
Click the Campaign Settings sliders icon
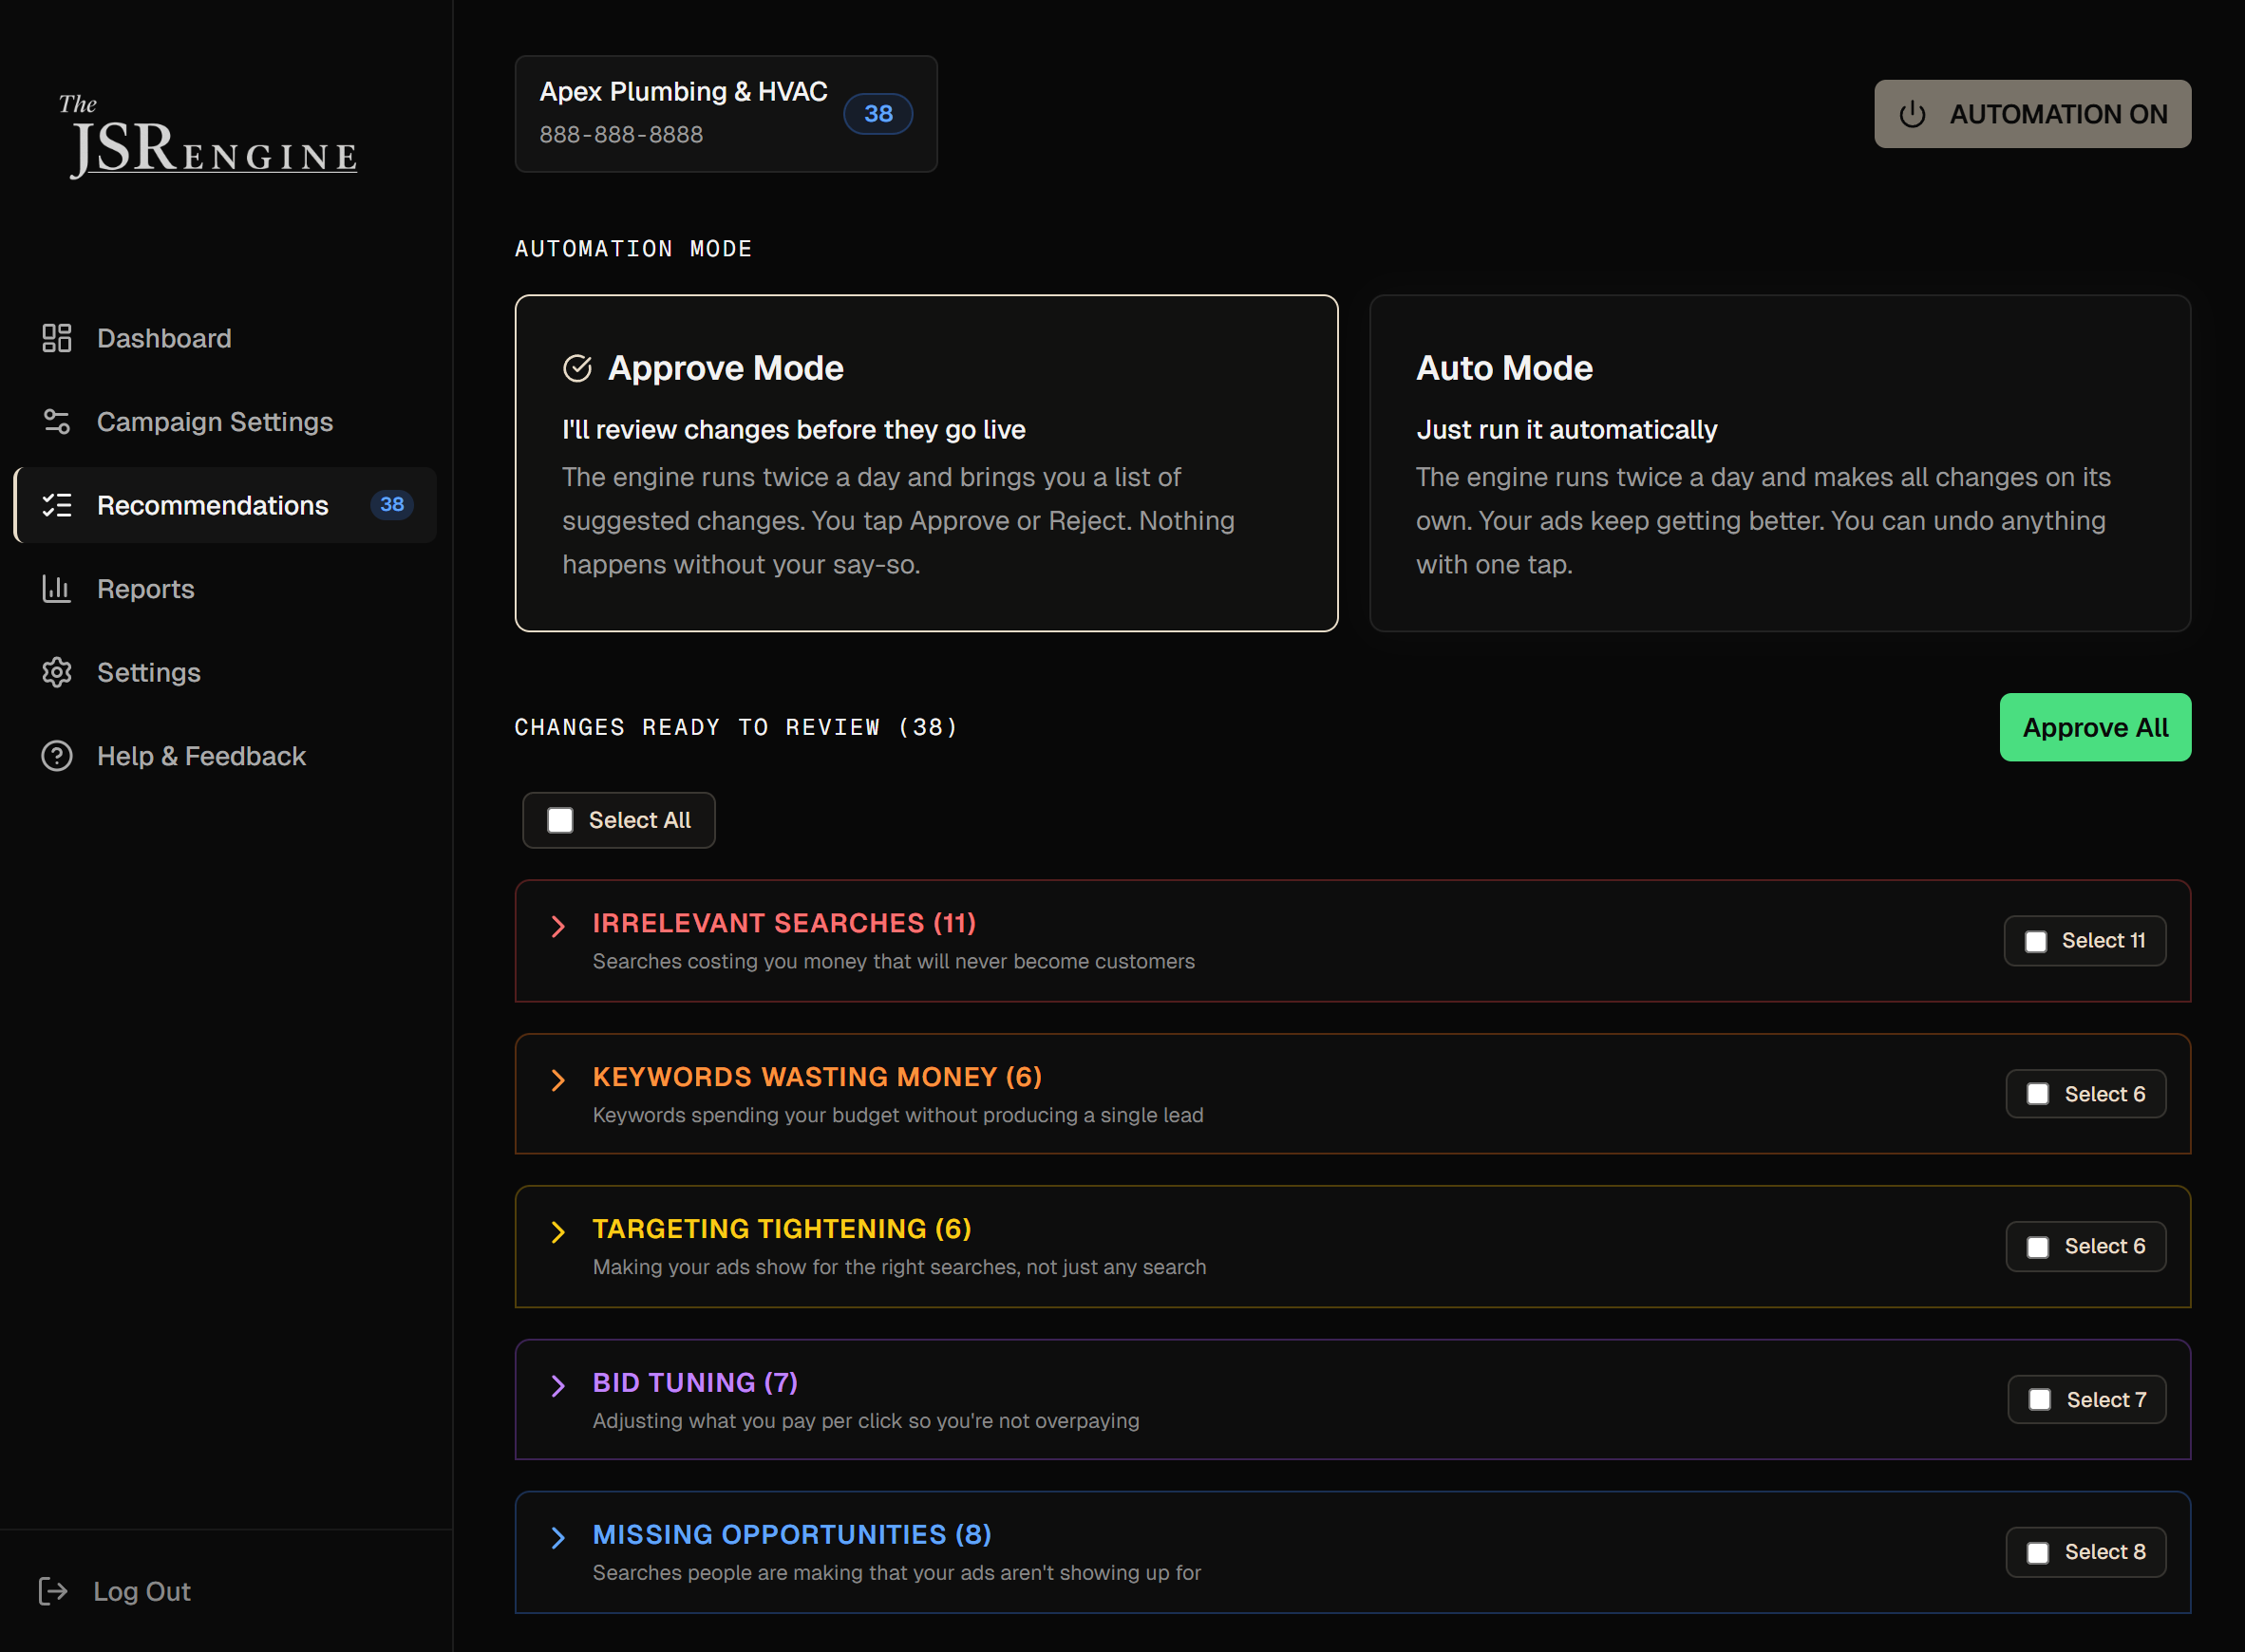pyautogui.click(x=57, y=421)
